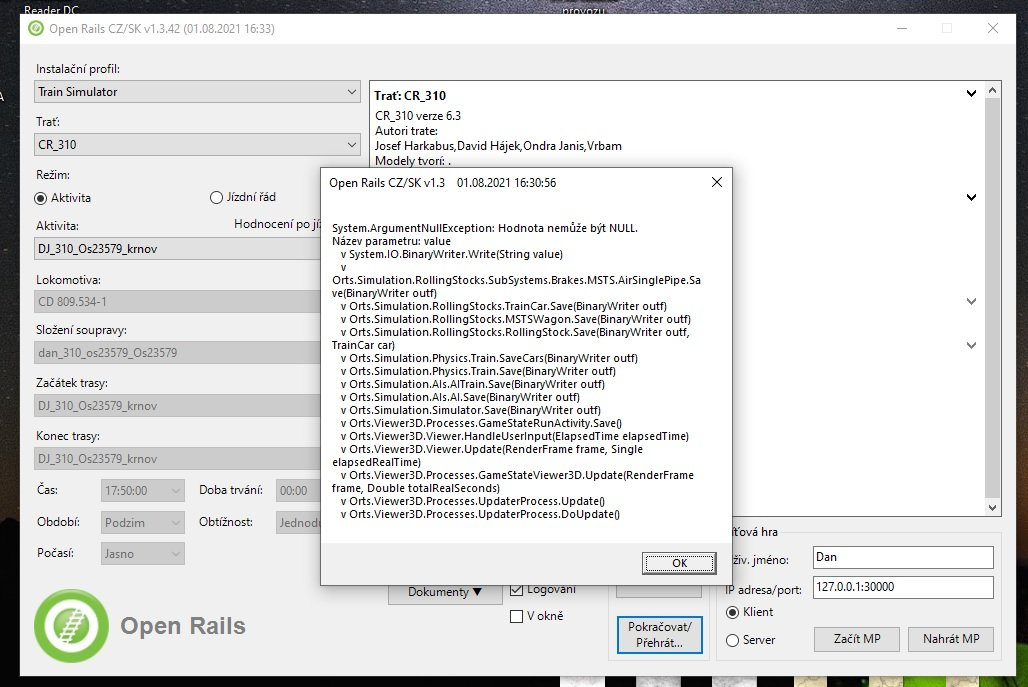Select the Klient radio button

click(x=732, y=612)
